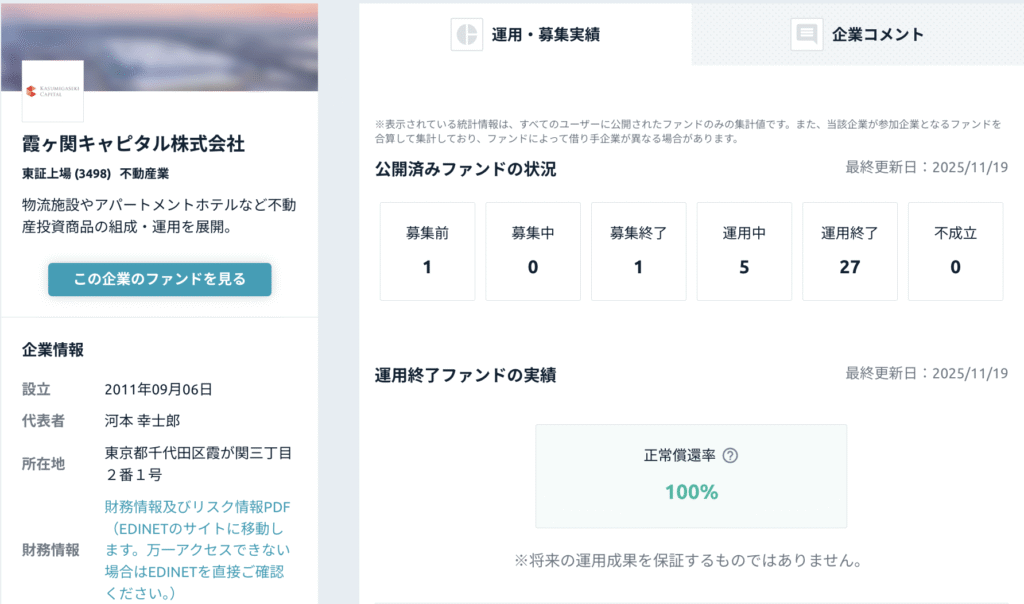Click the 霞ヶ関キャピタル株式会社 company name heading
This screenshot has width=1024, height=604.
[133, 144]
